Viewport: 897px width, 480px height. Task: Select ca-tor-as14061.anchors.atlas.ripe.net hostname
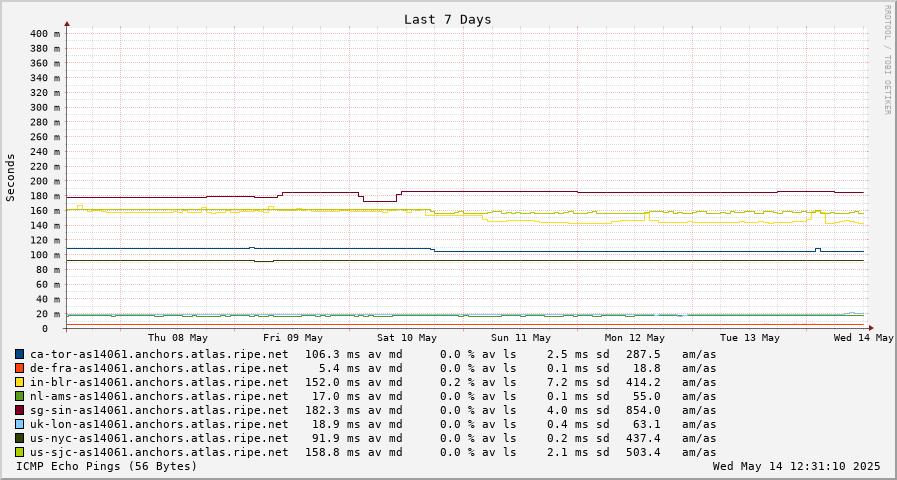click(159, 354)
